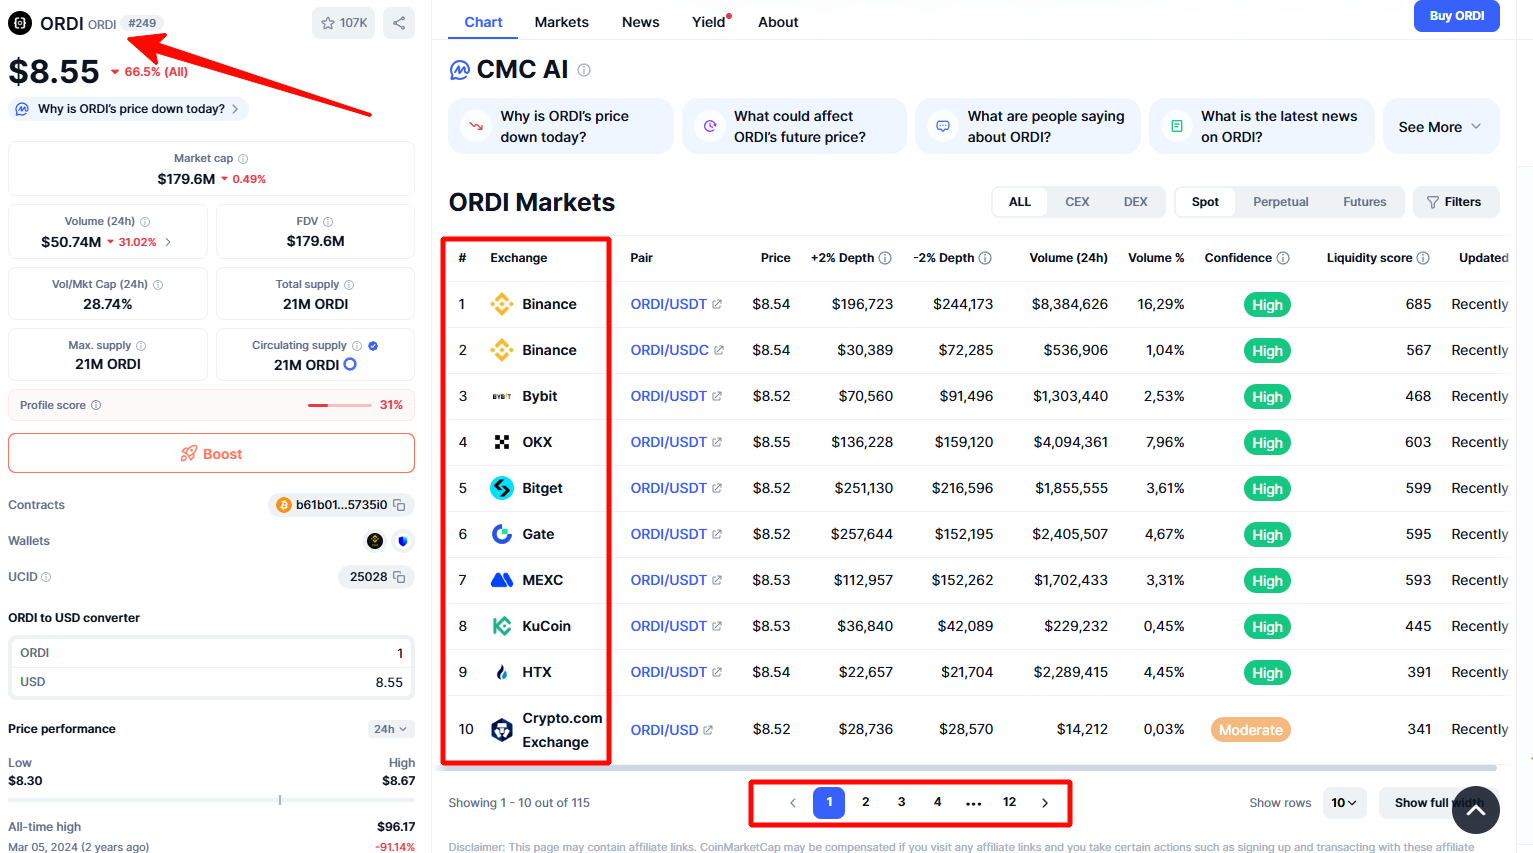Screen dimensions: 1533x853
Task: Click the +2% Depth info icon
Action: coord(885,258)
